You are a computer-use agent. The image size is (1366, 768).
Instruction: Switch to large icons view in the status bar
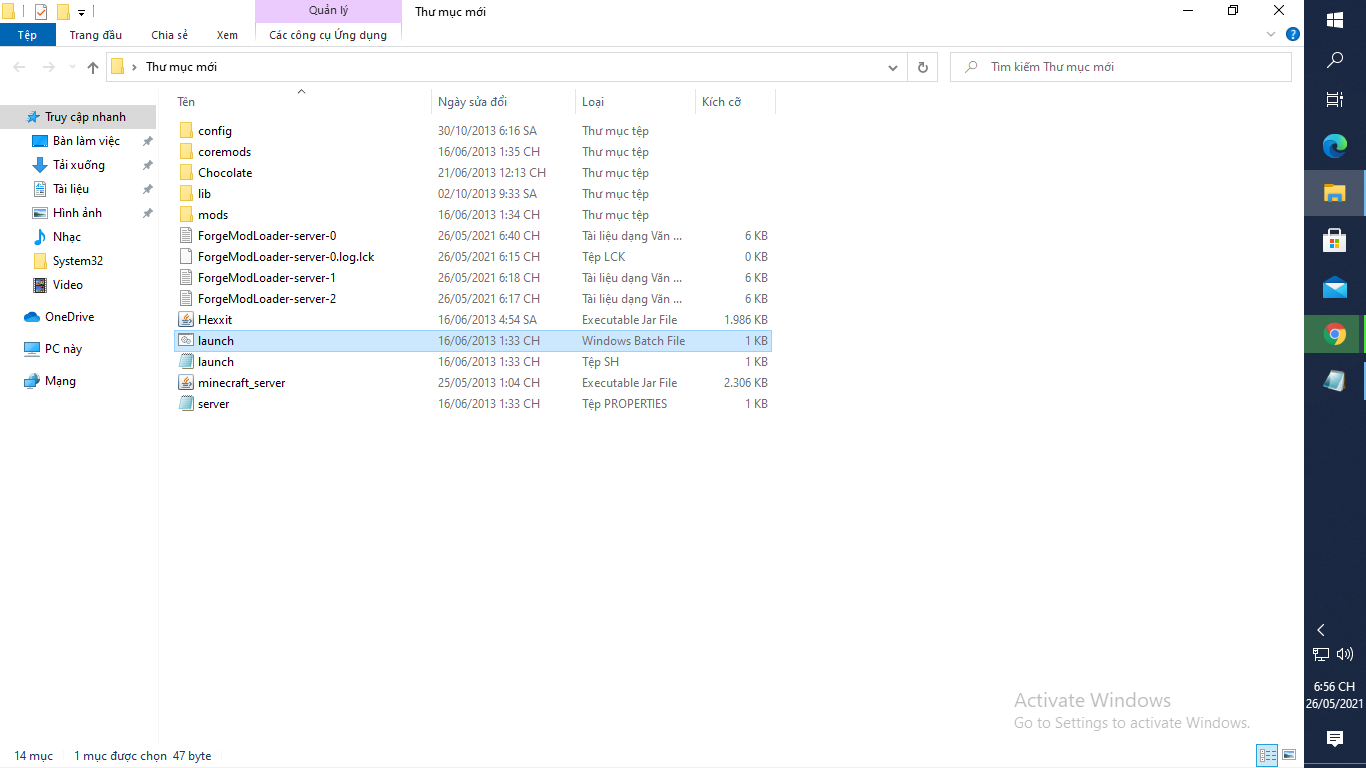coord(1289,755)
